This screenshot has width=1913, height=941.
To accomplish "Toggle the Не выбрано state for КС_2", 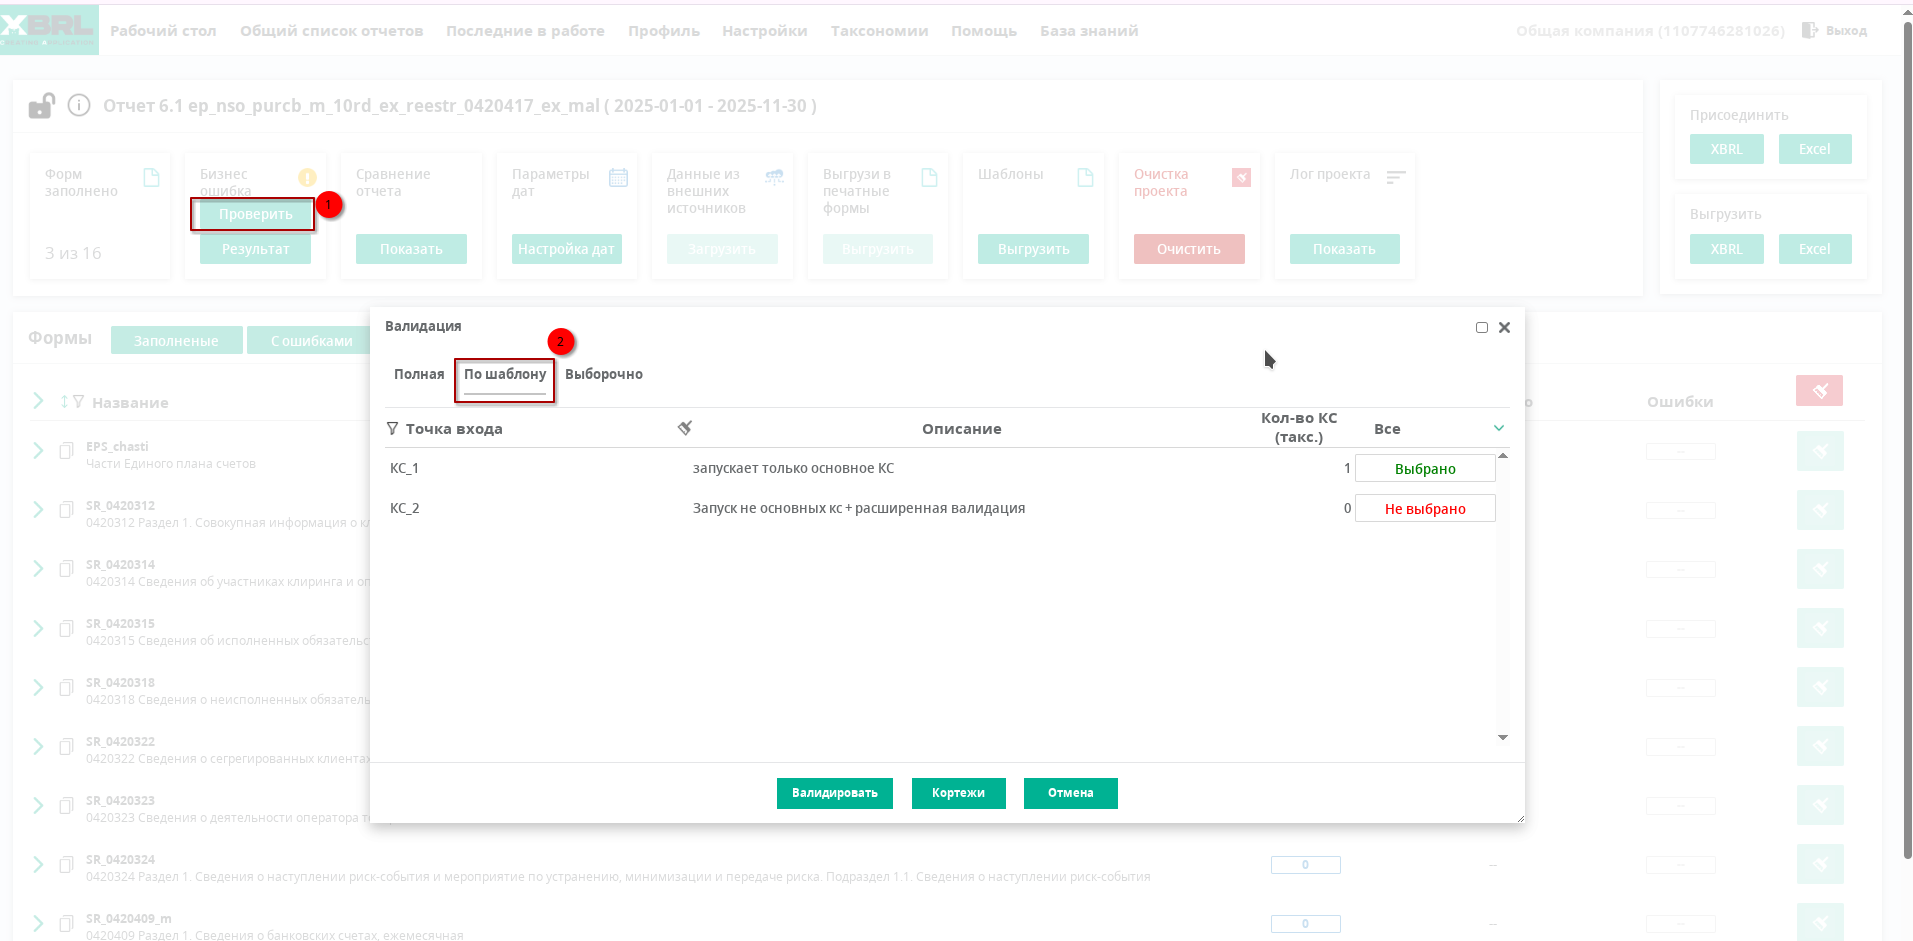I will tap(1424, 509).
